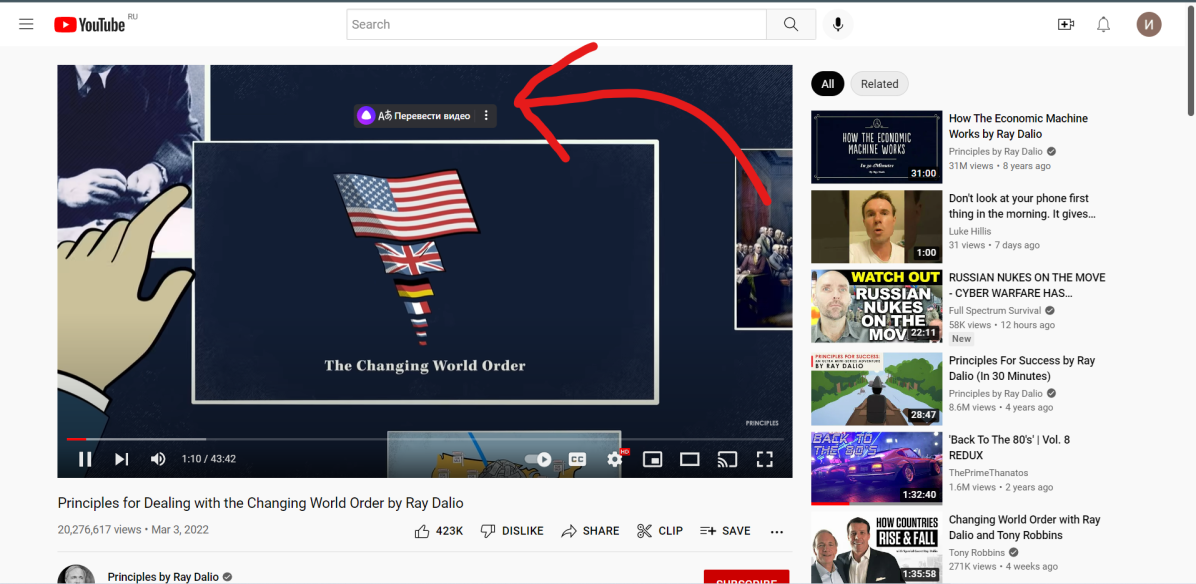Switch to theater mode
This screenshot has height=584, width=1196.
coord(690,459)
